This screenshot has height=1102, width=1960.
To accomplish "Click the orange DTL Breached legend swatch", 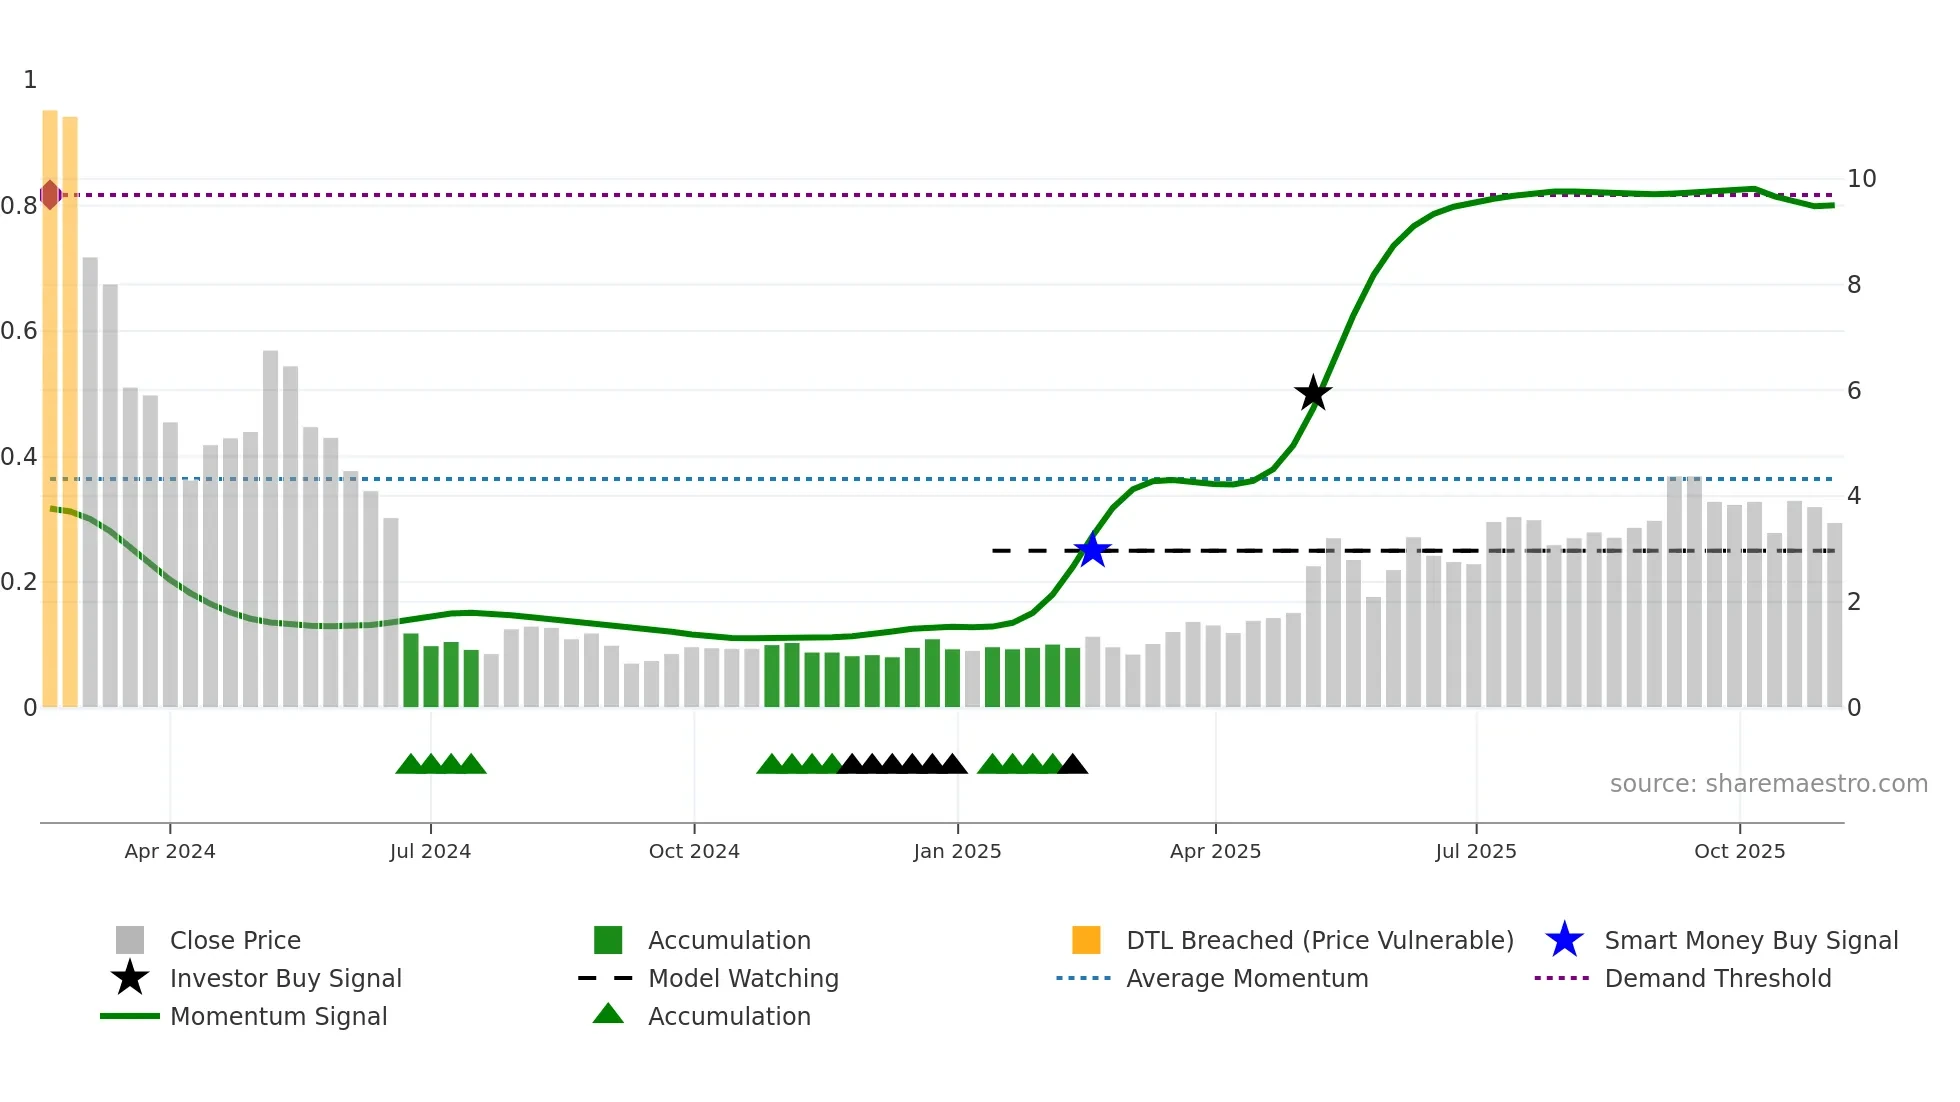I will click(x=1086, y=940).
